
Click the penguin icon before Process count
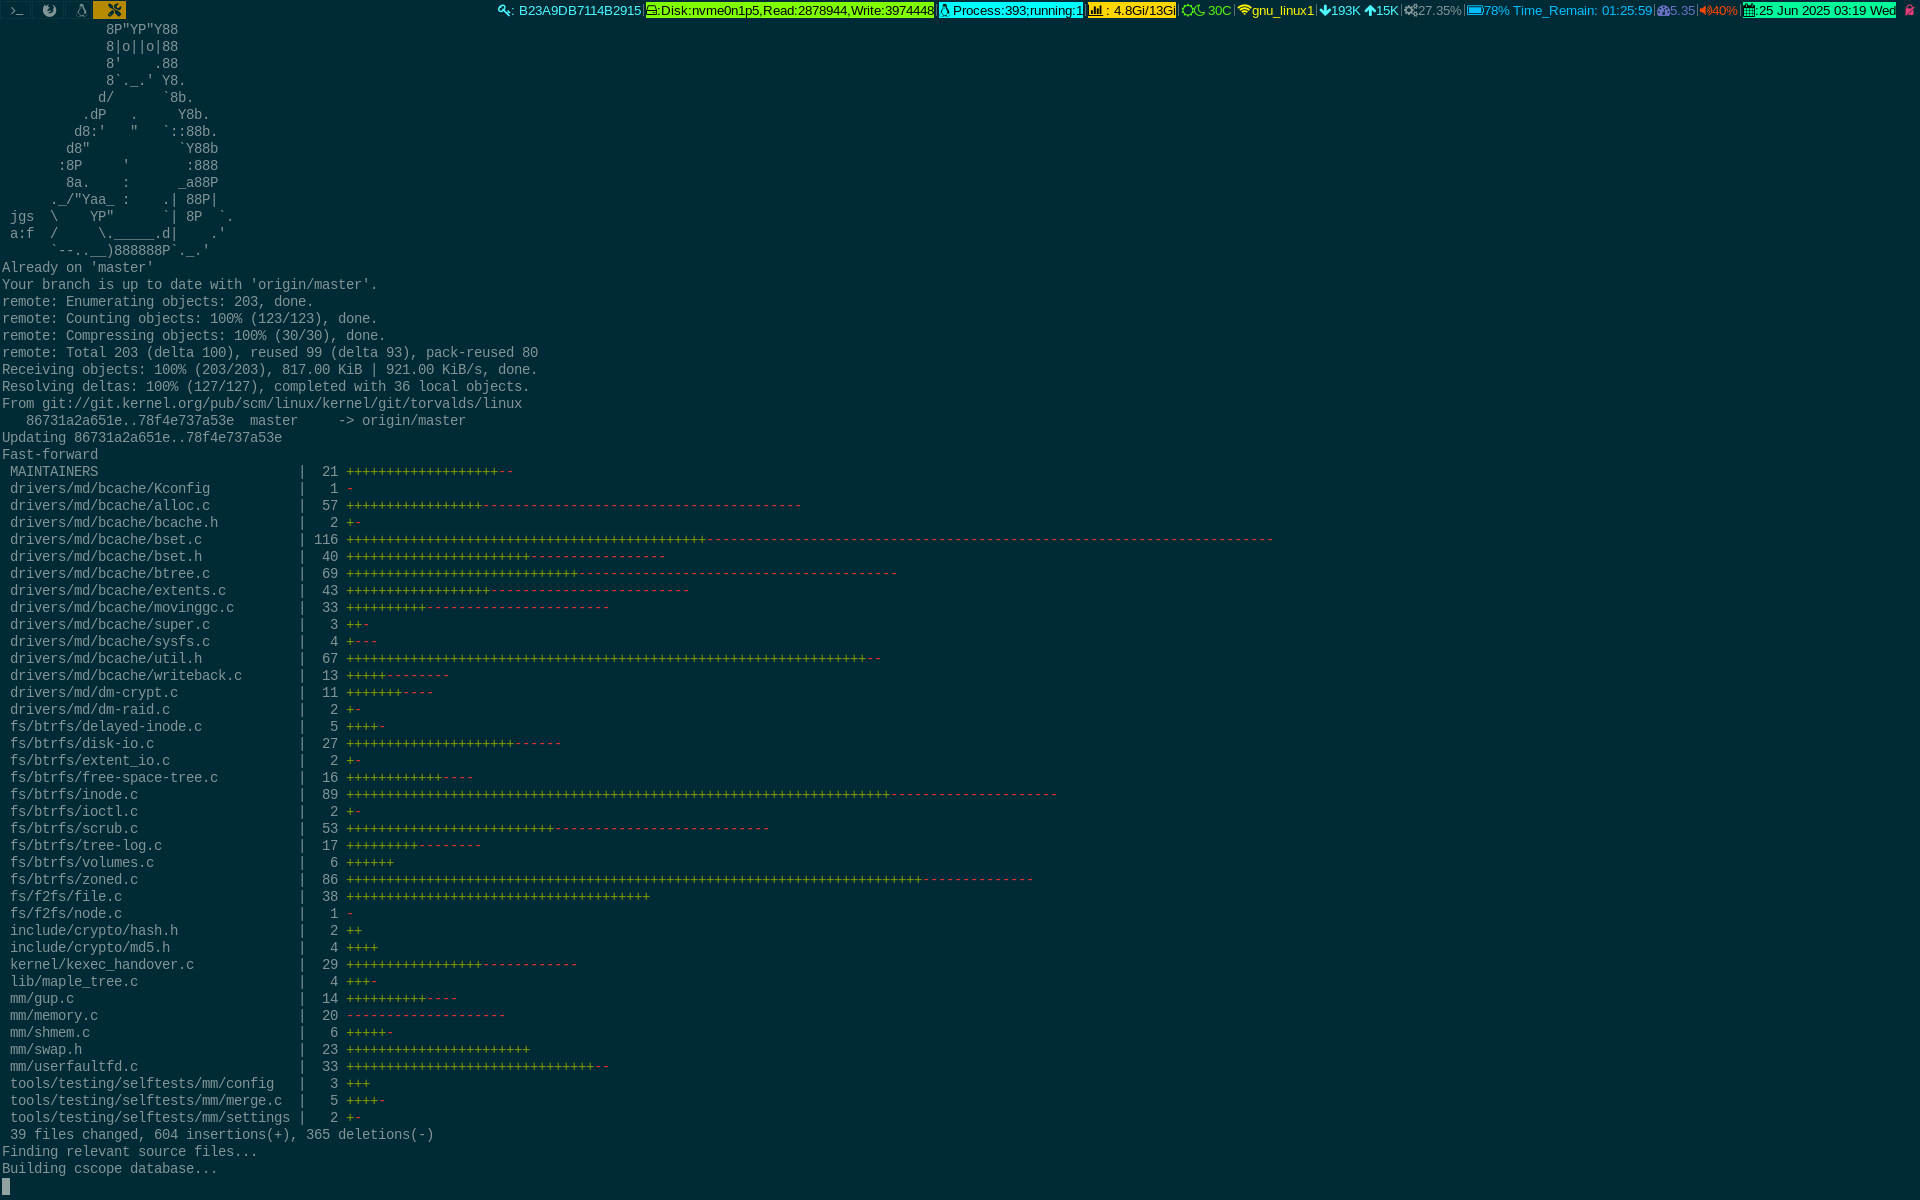pyautogui.click(x=945, y=11)
